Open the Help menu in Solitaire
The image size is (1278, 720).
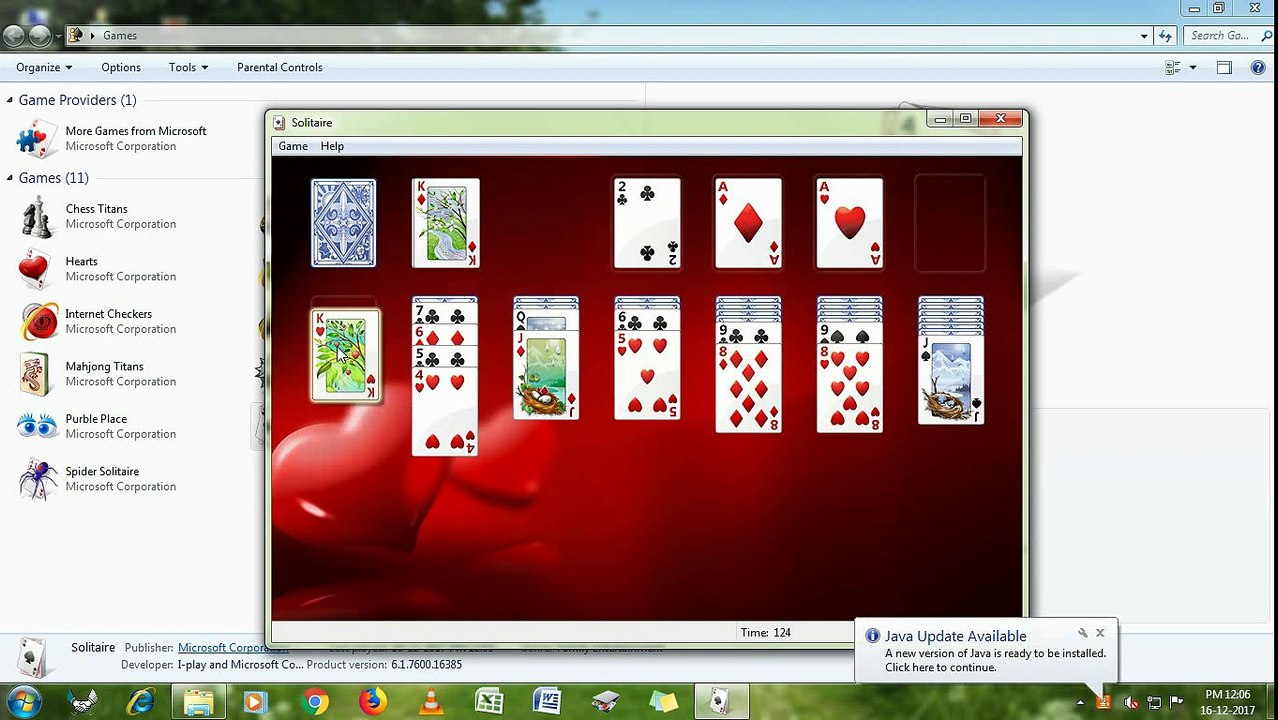click(x=332, y=146)
